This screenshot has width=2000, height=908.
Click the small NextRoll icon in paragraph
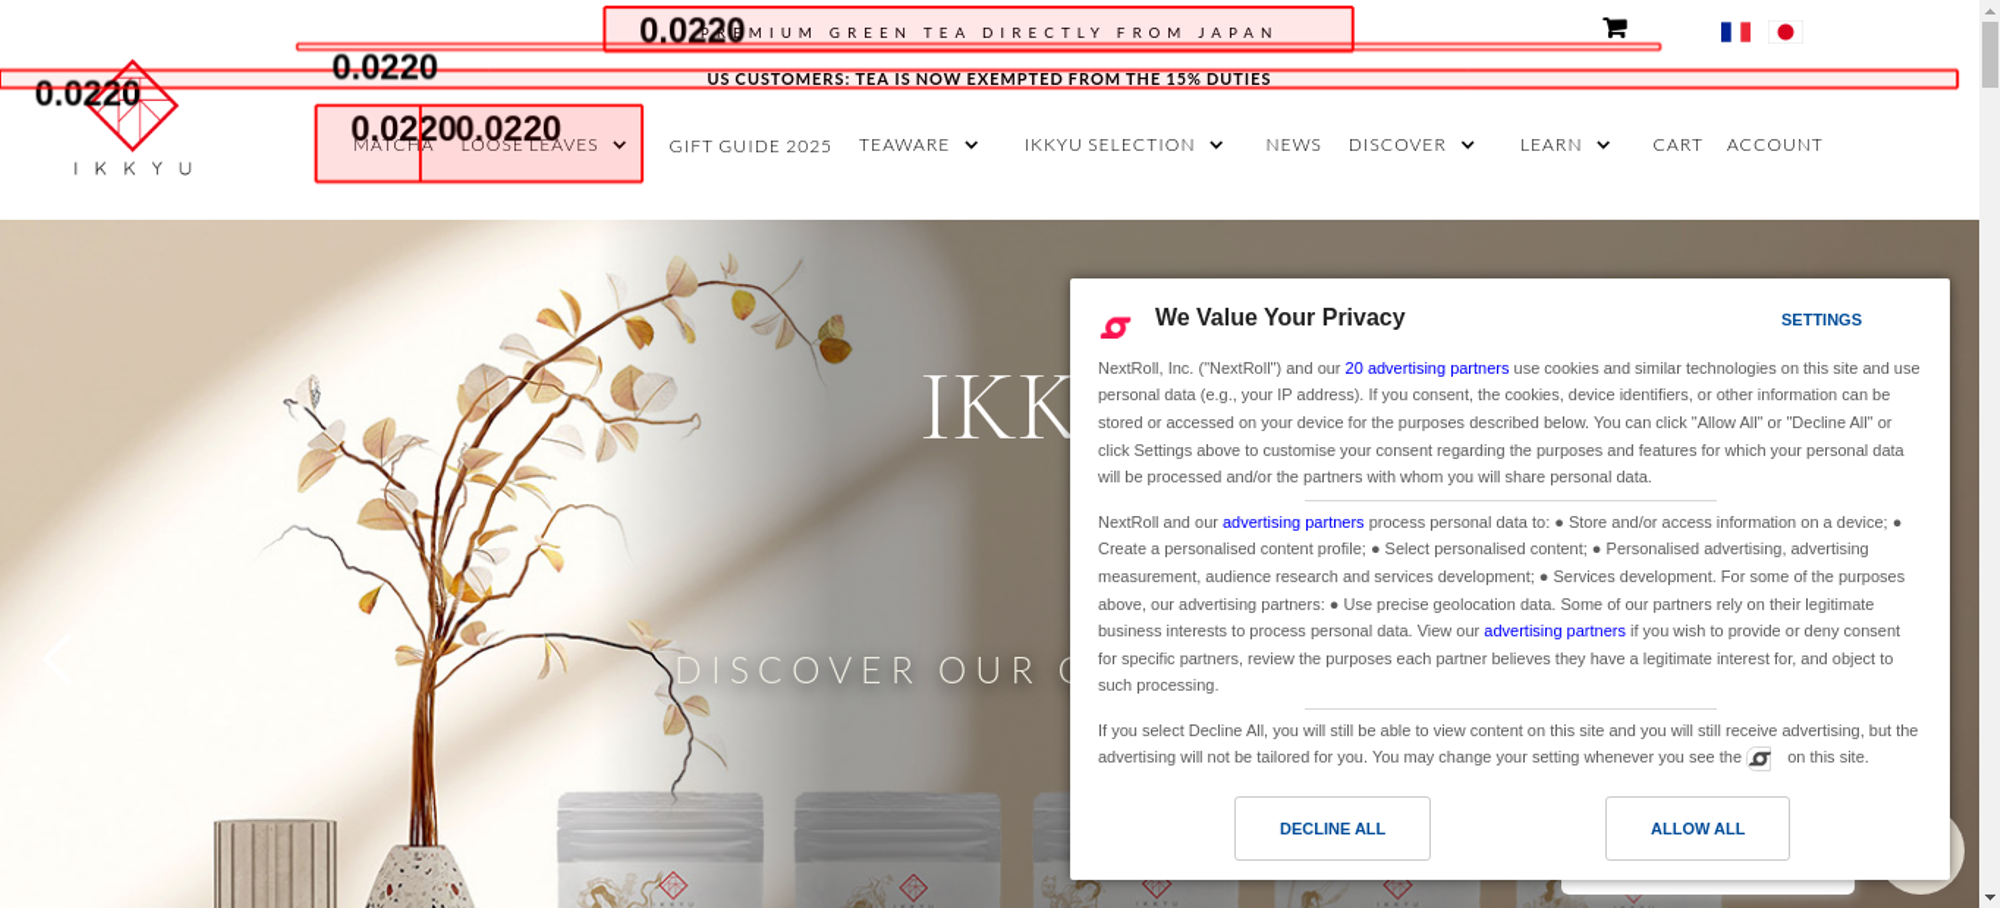(1759, 759)
